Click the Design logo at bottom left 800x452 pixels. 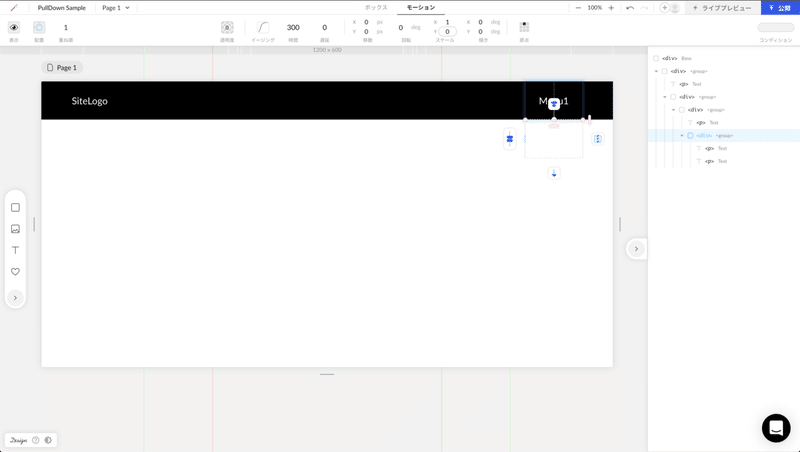pyautogui.click(x=18, y=440)
